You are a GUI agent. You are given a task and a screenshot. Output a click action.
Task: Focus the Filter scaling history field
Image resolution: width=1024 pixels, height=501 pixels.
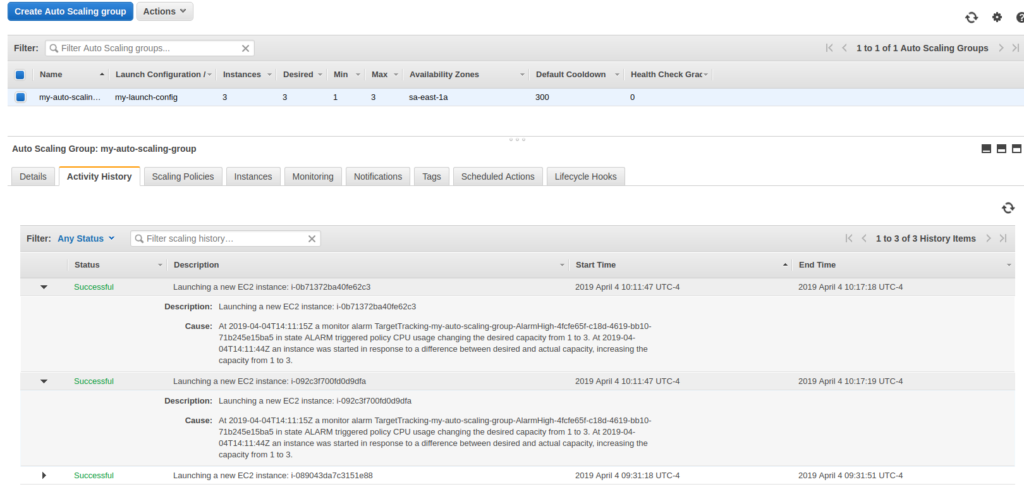click(x=225, y=238)
